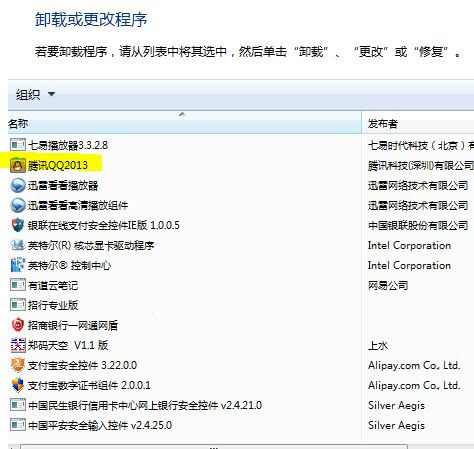This screenshot has height=449, width=474.
Task: Click the horizontal scrollbar at bottom
Action: (214, 447)
